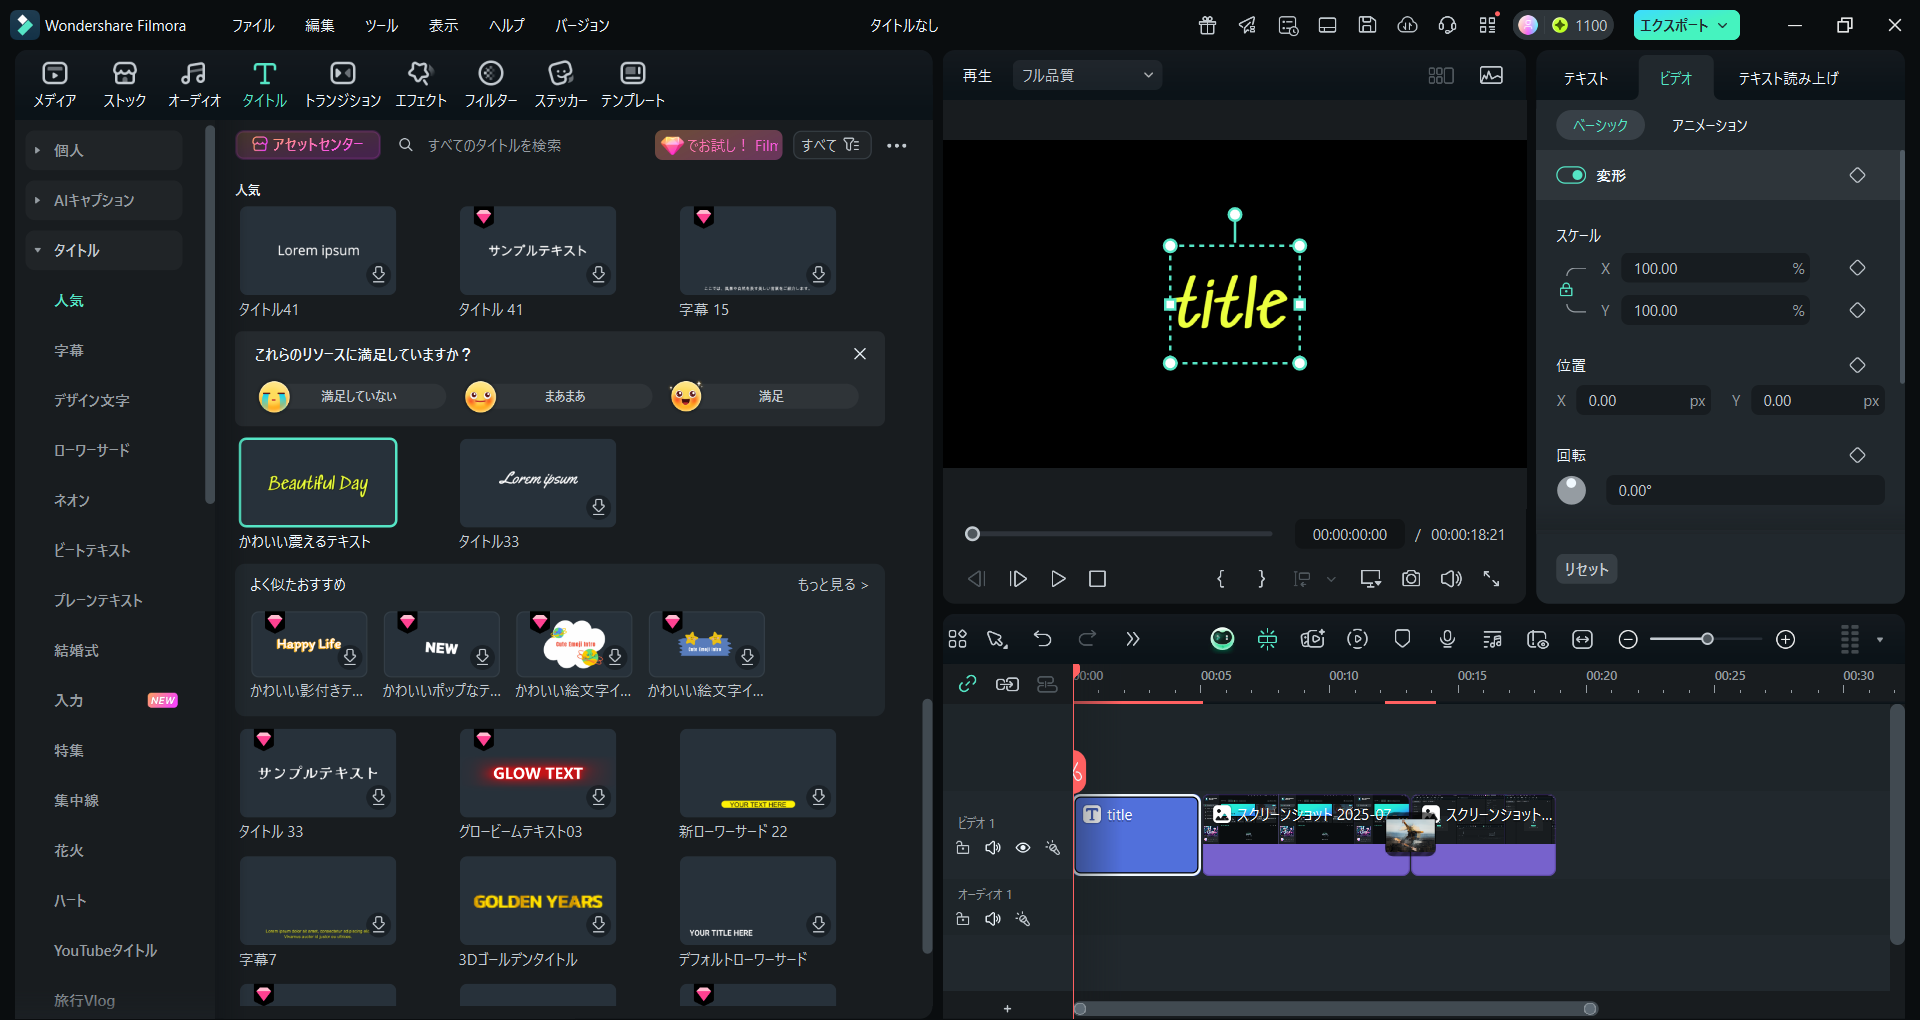Open the Tools (ツール) menu
This screenshot has height=1020, width=1920.
pos(381,25)
